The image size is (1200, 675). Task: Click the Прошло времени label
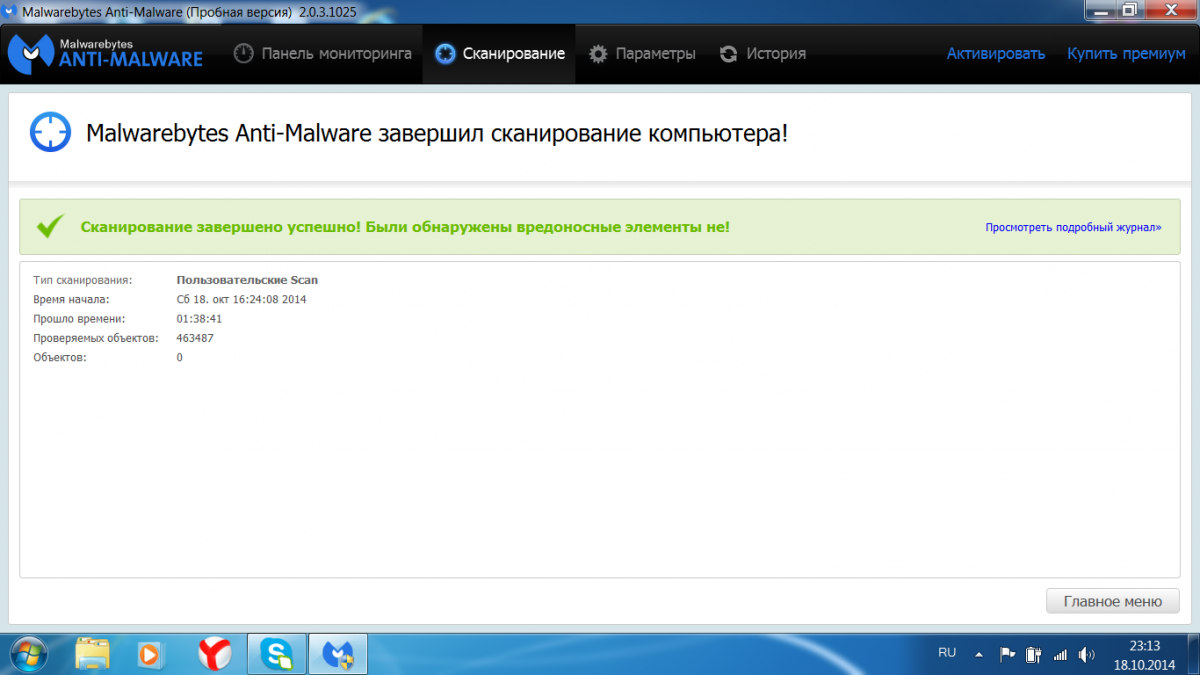[79, 319]
